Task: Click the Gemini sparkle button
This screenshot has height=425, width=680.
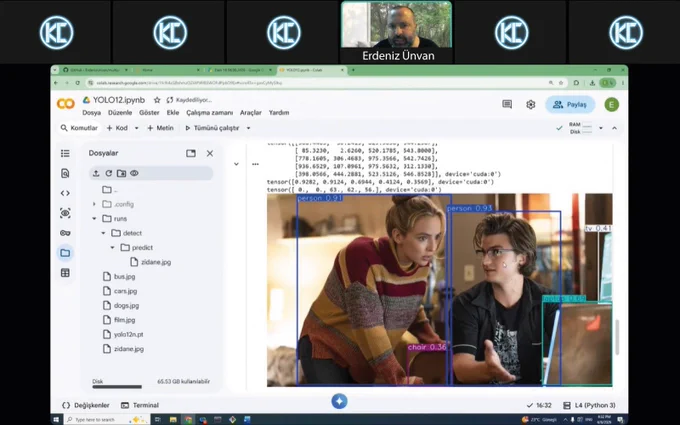Action: click(x=339, y=401)
